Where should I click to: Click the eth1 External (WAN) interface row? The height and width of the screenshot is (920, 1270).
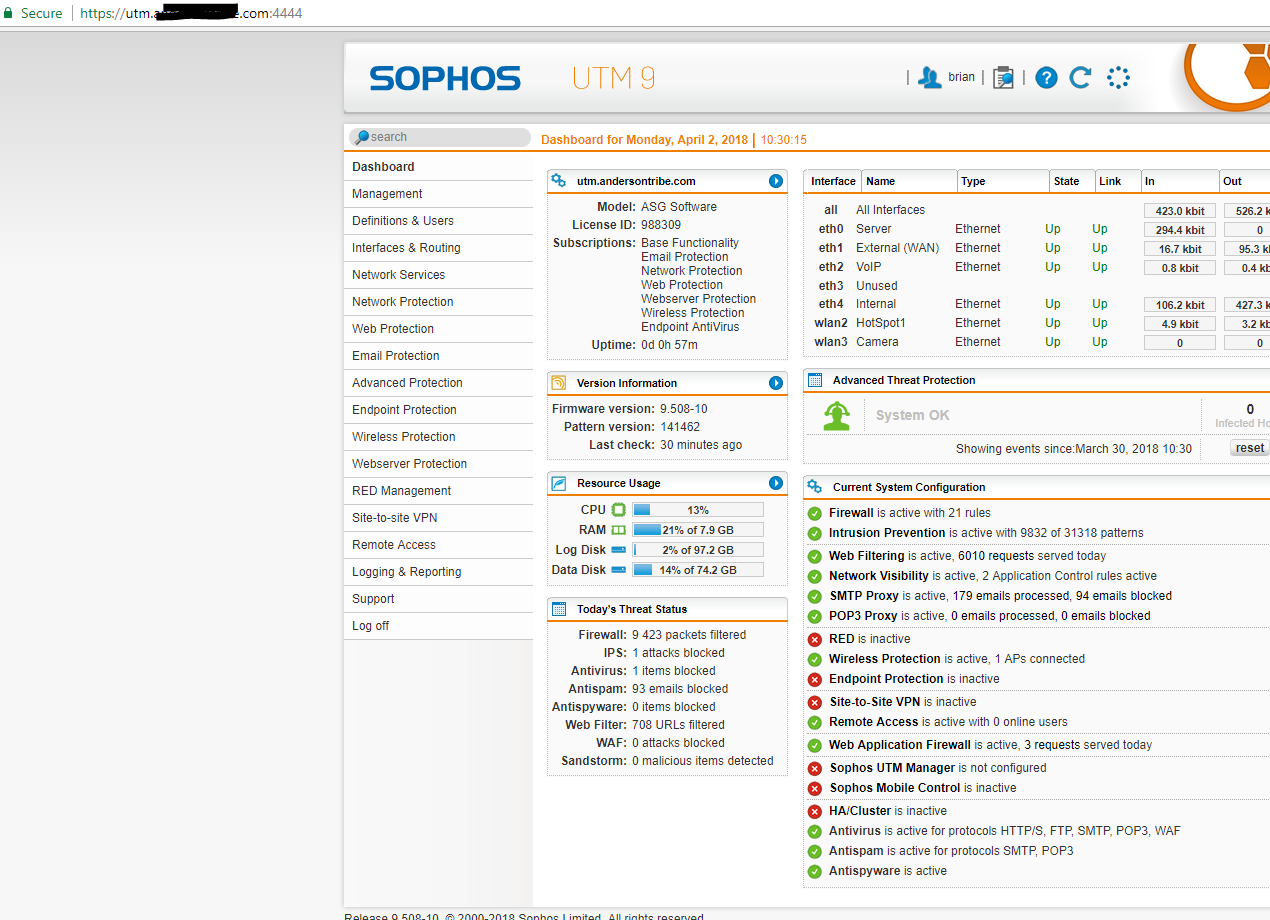(1037, 248)
